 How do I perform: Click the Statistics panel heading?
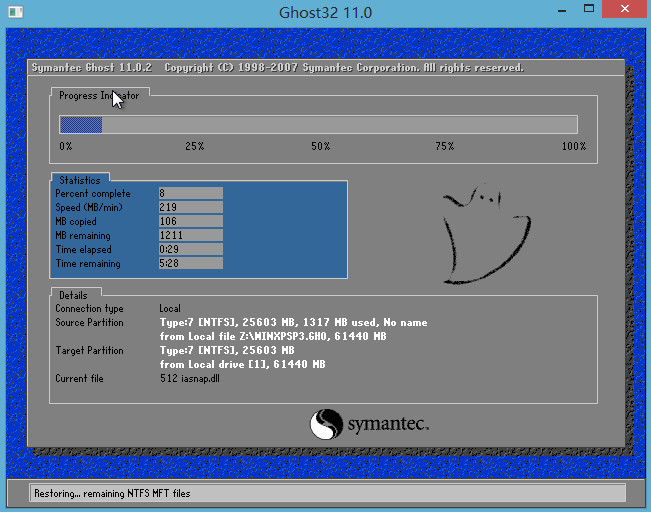click(79, 181)
